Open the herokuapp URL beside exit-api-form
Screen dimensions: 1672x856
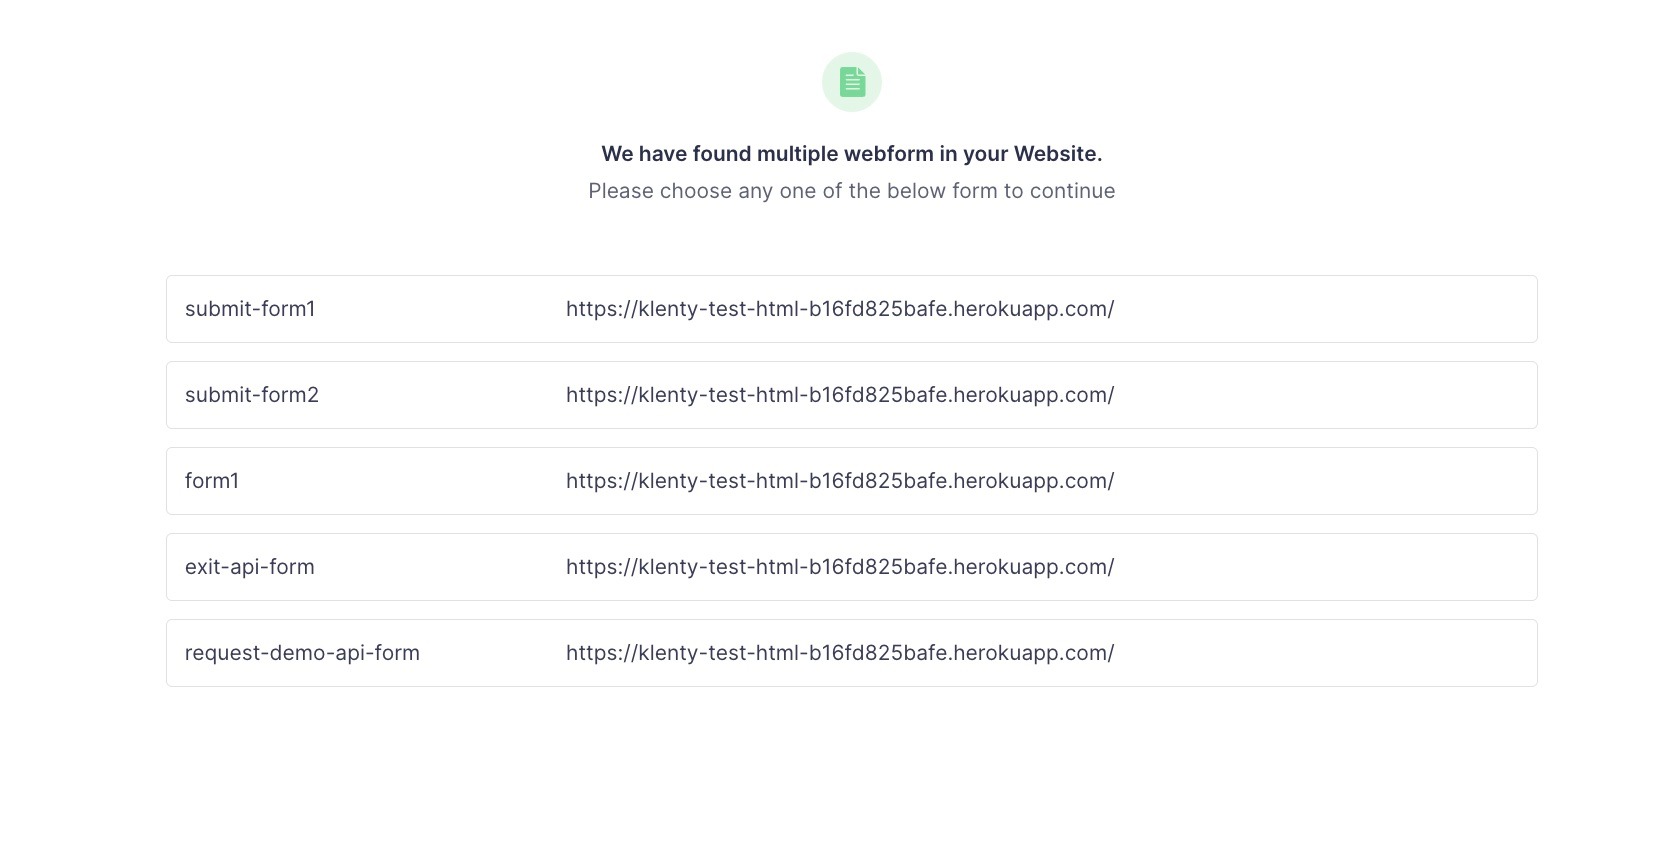coord(840,567)
